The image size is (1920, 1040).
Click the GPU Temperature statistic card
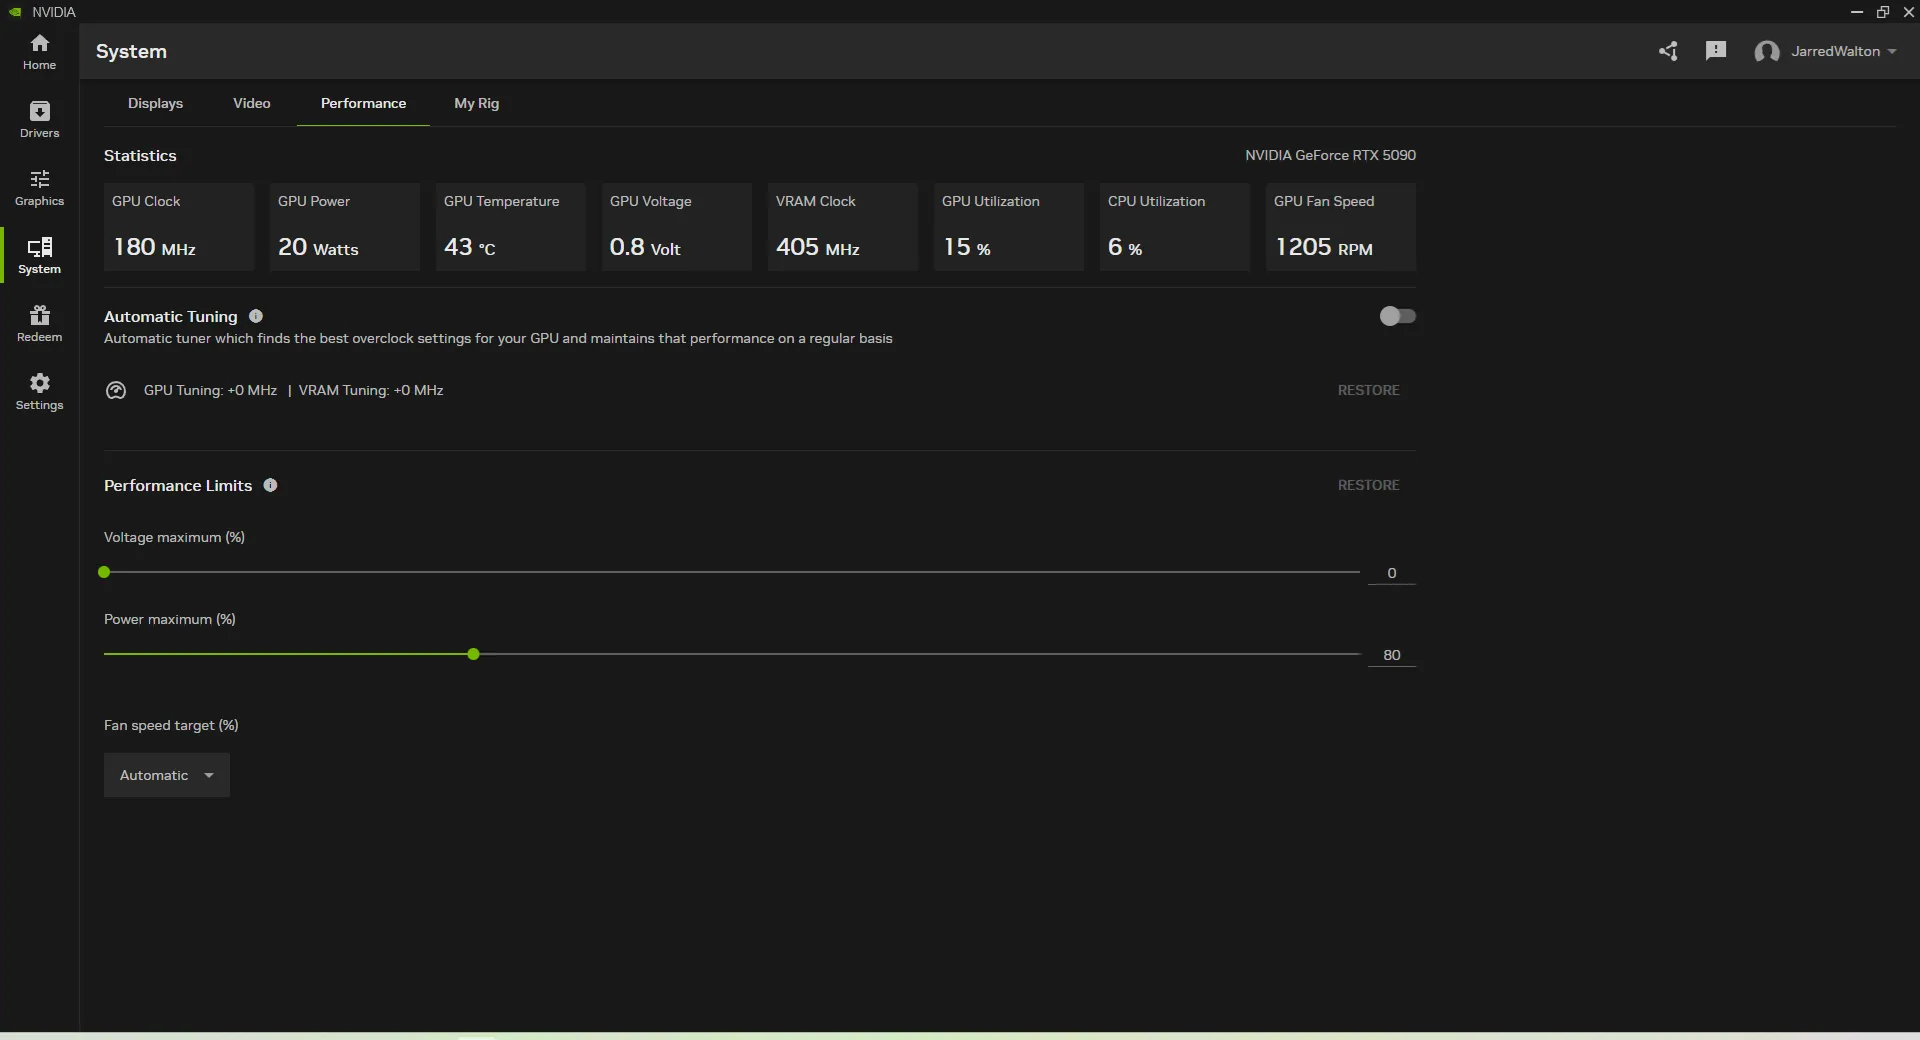click(511, 227)
